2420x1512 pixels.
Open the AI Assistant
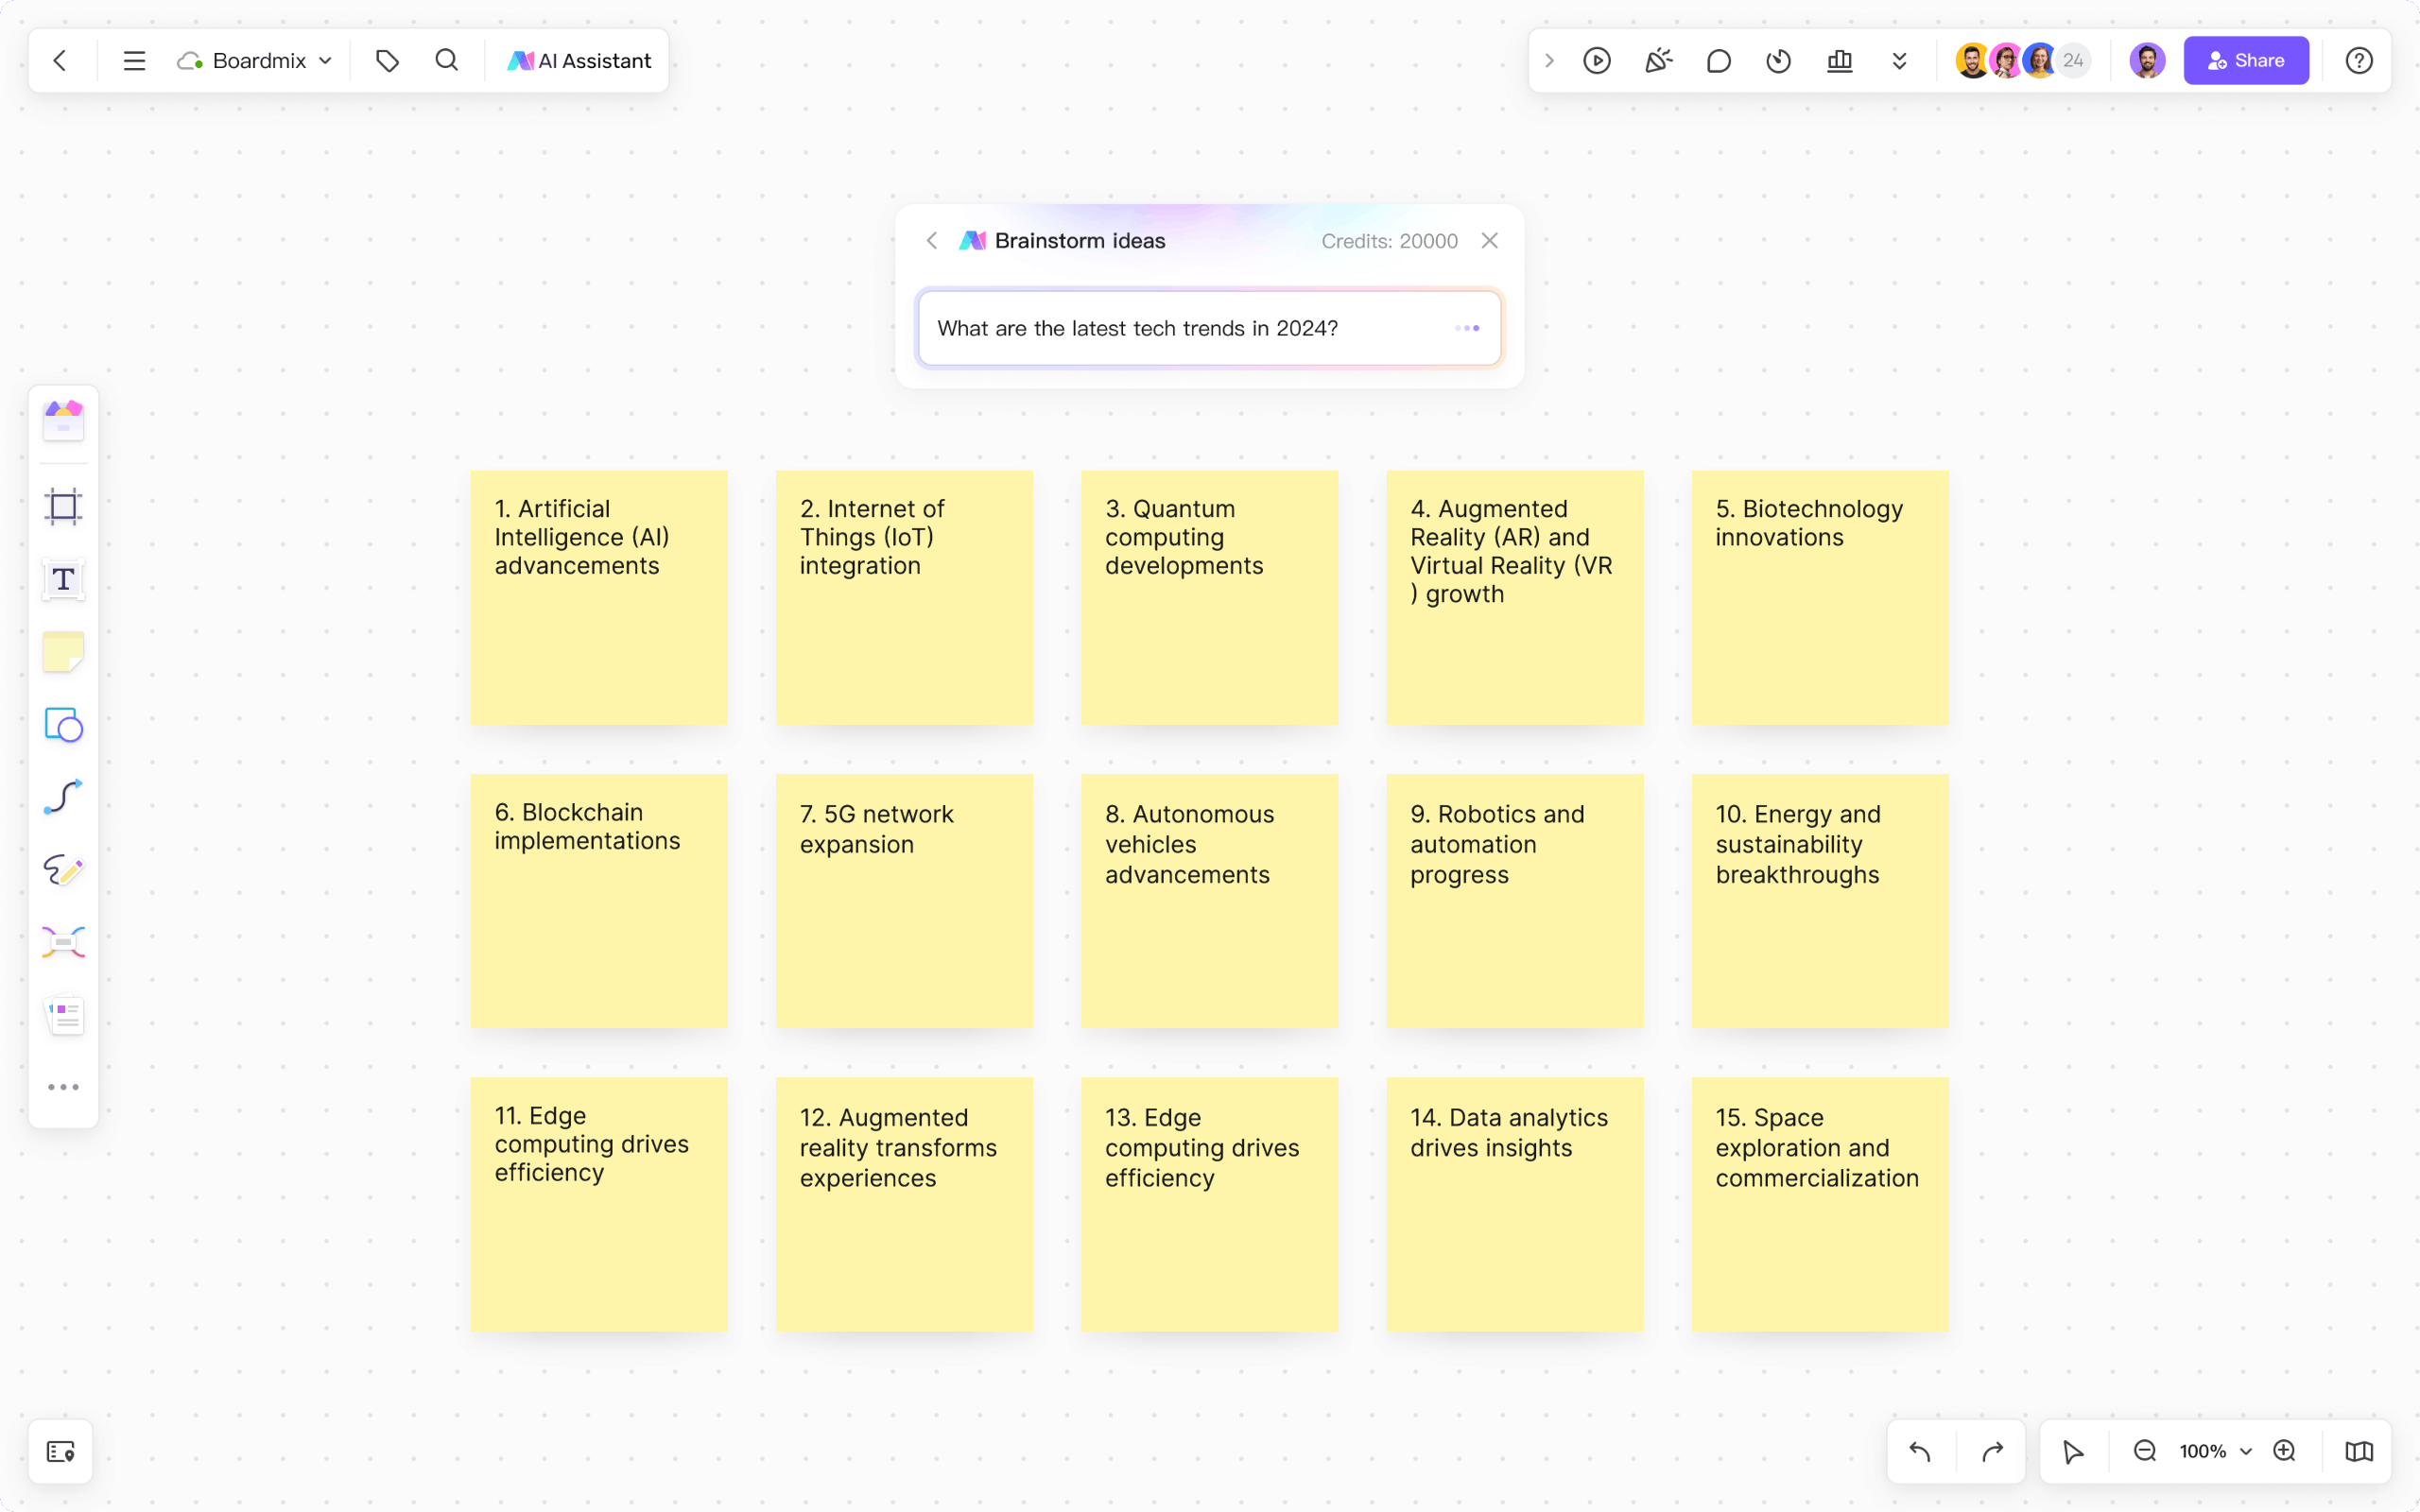click(578, 60)
